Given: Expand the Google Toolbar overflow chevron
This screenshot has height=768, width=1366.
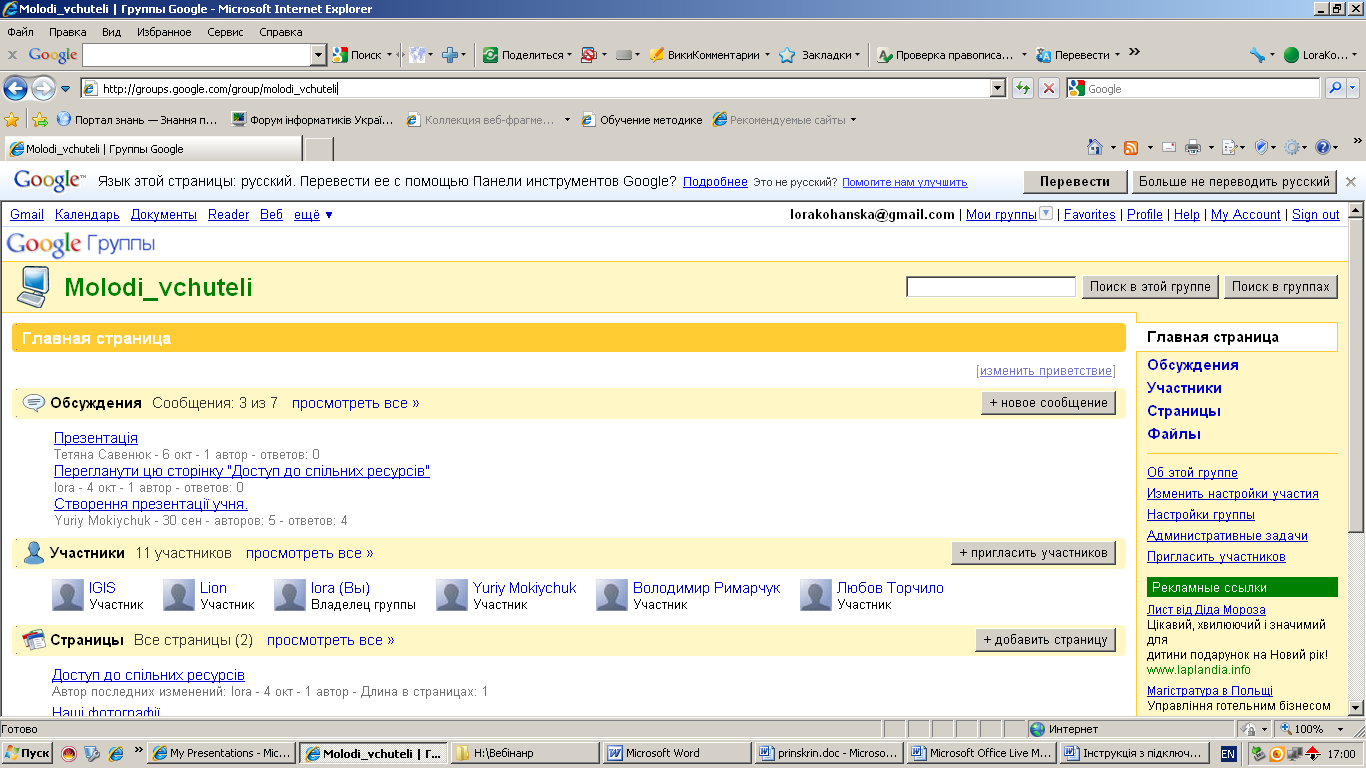Looking at the screenshot, I should pos(1134,53).
